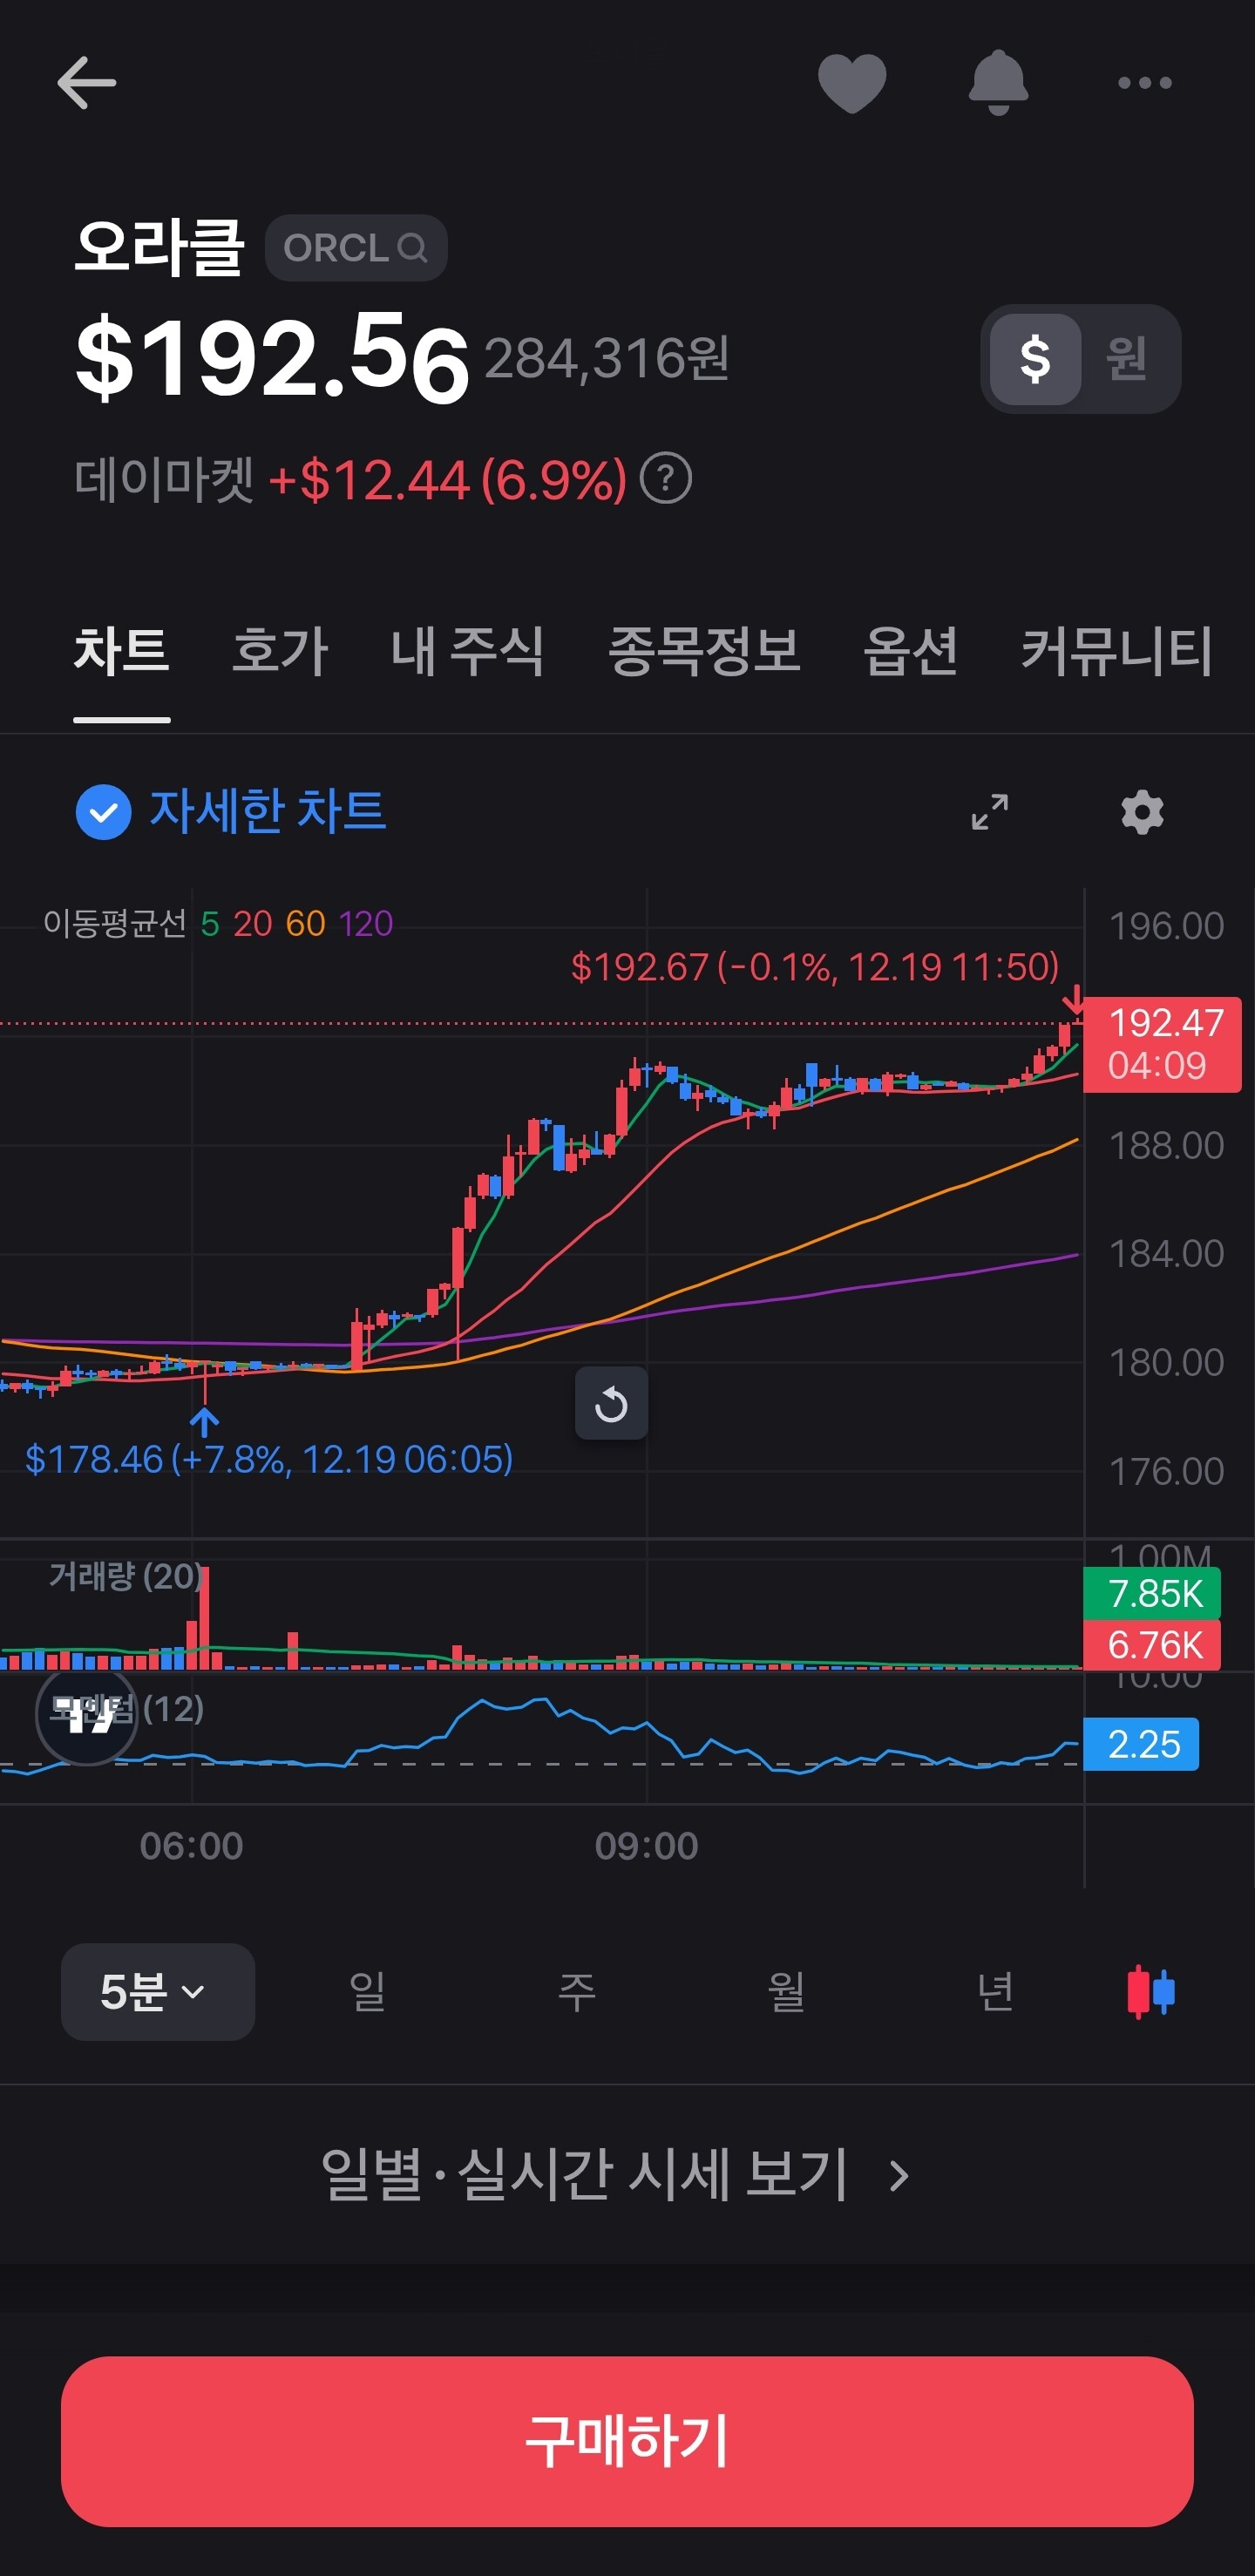
Task: Tap the 거래량 (20) volume indicator label
Action: click(x=126, y=1577)
